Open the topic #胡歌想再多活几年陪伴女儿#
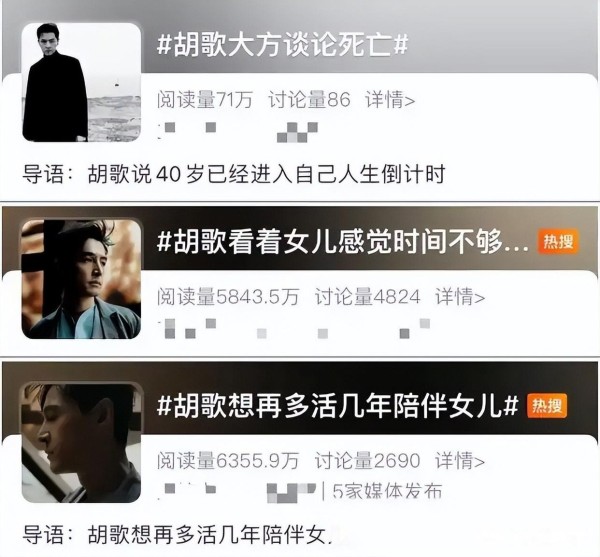600x557 pixels. 338,405
